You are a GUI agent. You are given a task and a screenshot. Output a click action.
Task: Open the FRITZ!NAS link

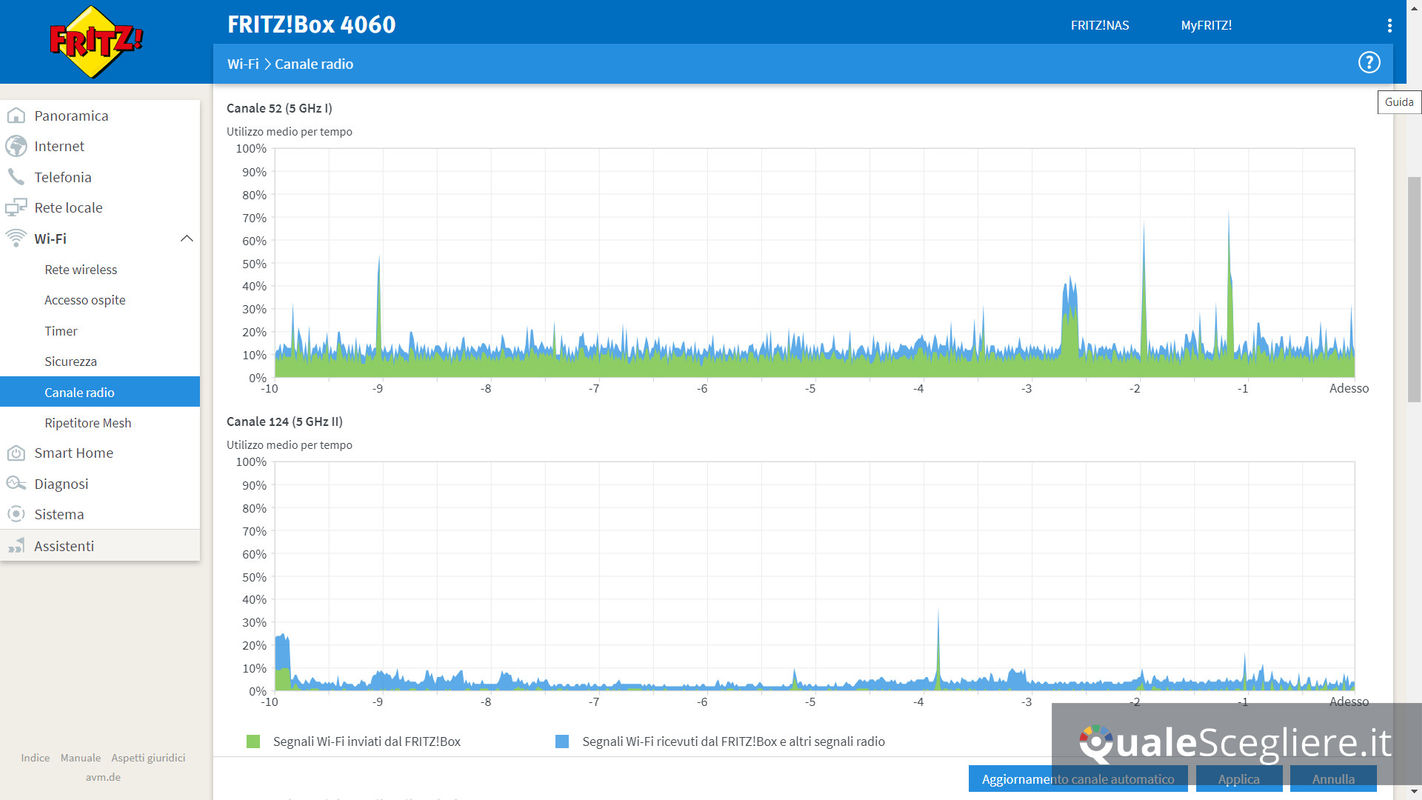coord(1099,25)
